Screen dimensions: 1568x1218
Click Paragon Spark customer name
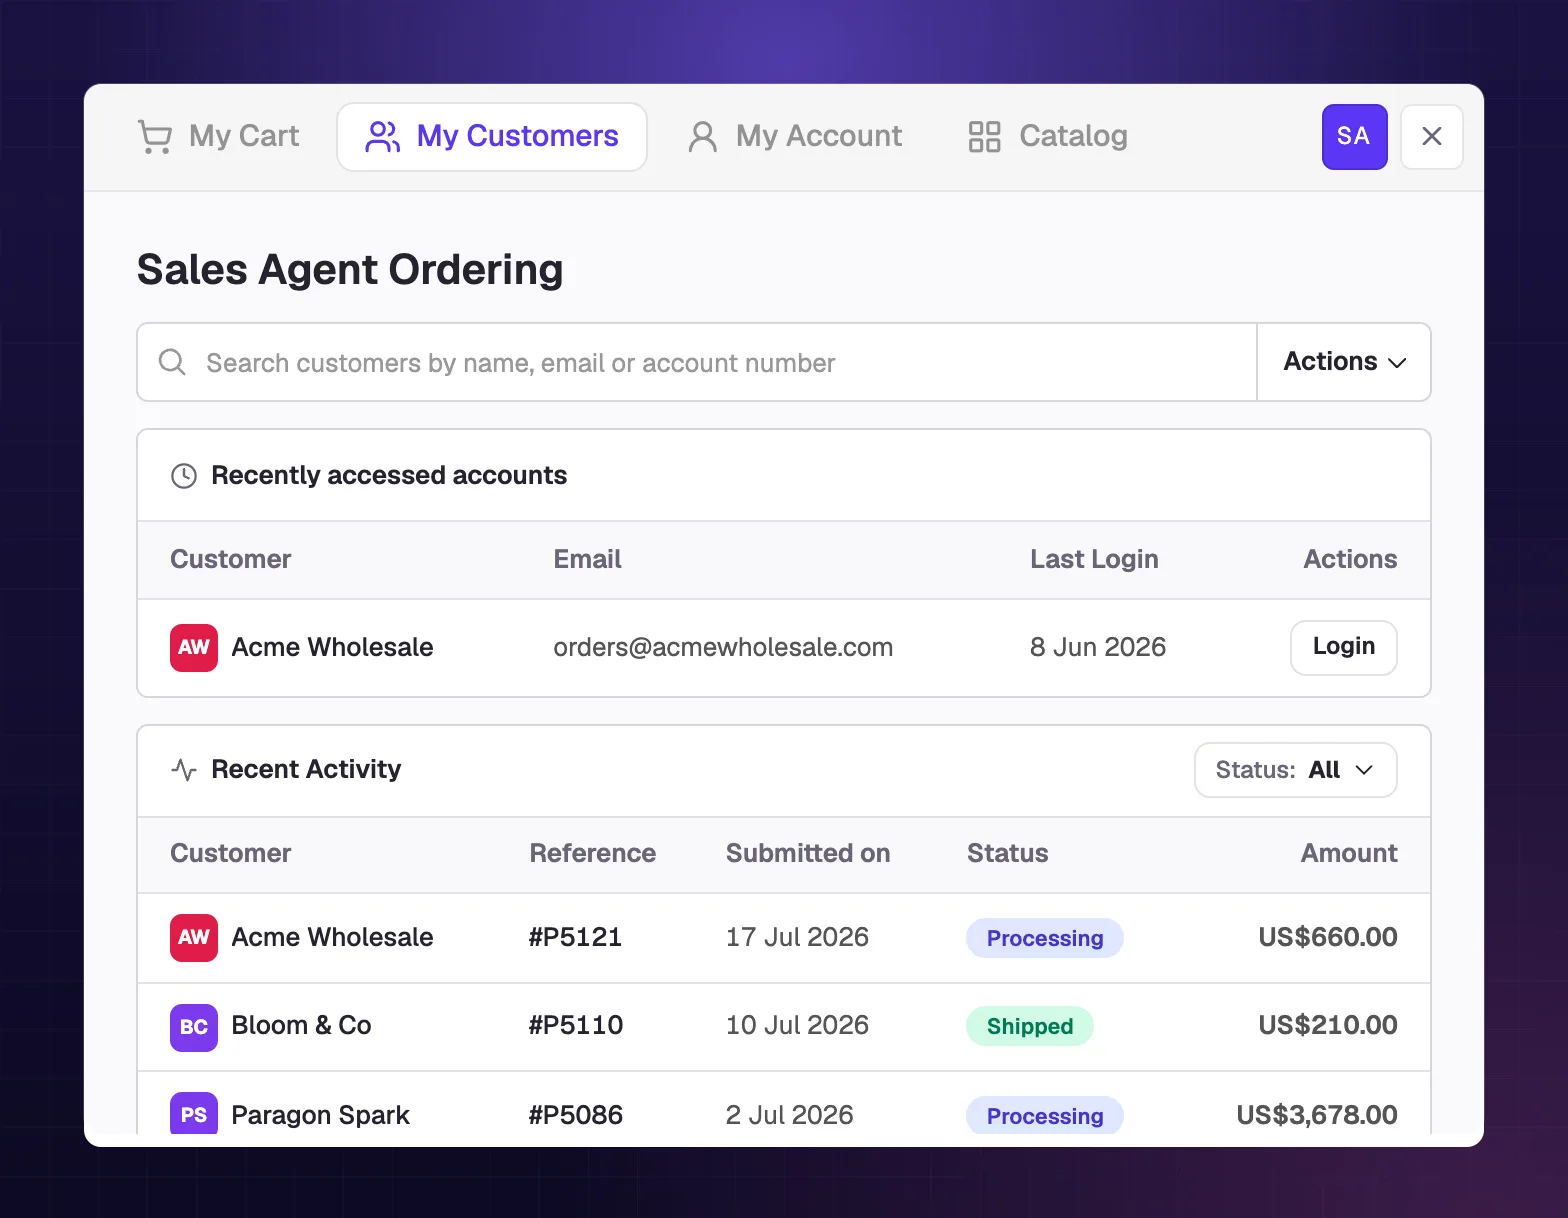click(321, 1115)
